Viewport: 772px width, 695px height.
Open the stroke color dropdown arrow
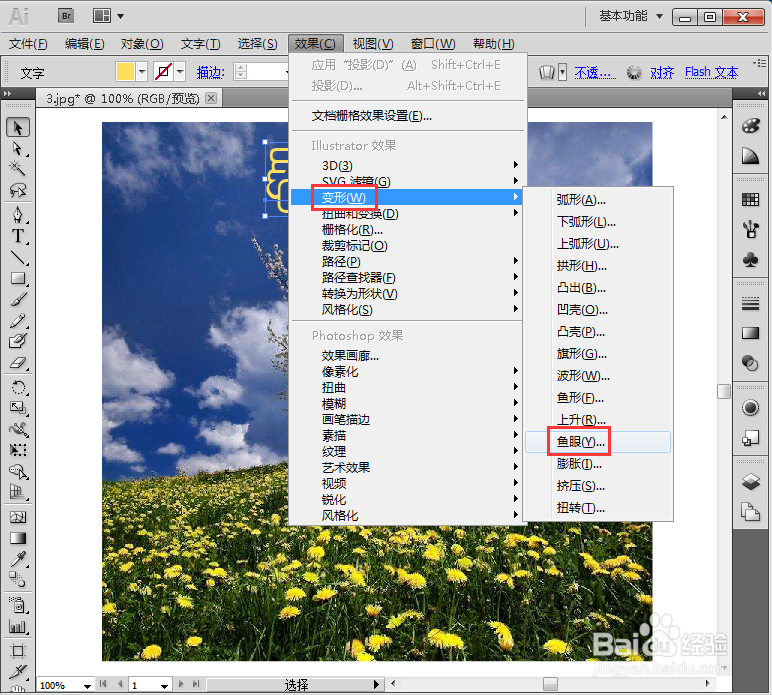click(180, 72)
